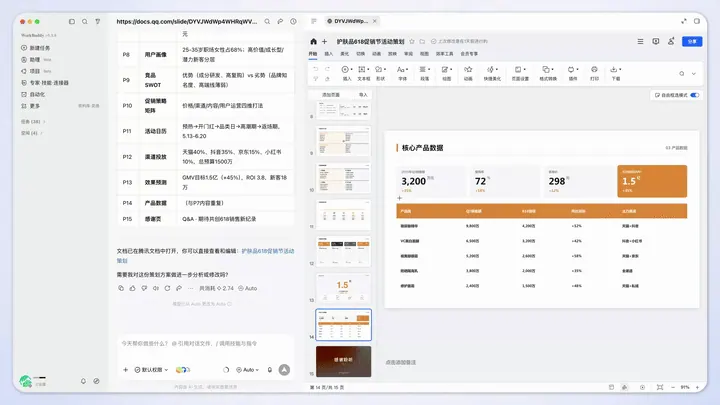
Task: Select the 开始 ribbon tab
Action: pos(313,54)
